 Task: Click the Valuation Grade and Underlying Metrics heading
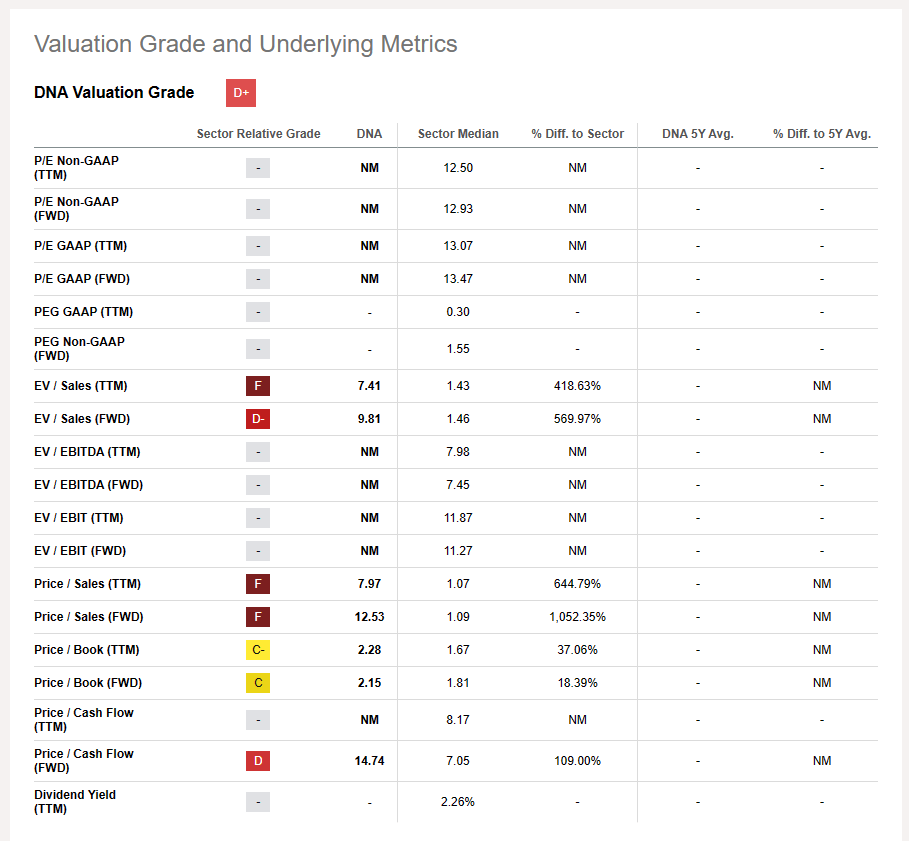(245, 44)
